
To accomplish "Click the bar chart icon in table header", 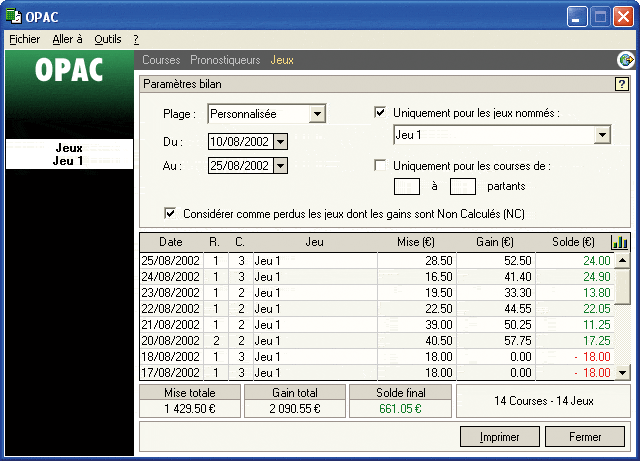I will point(620,242).
